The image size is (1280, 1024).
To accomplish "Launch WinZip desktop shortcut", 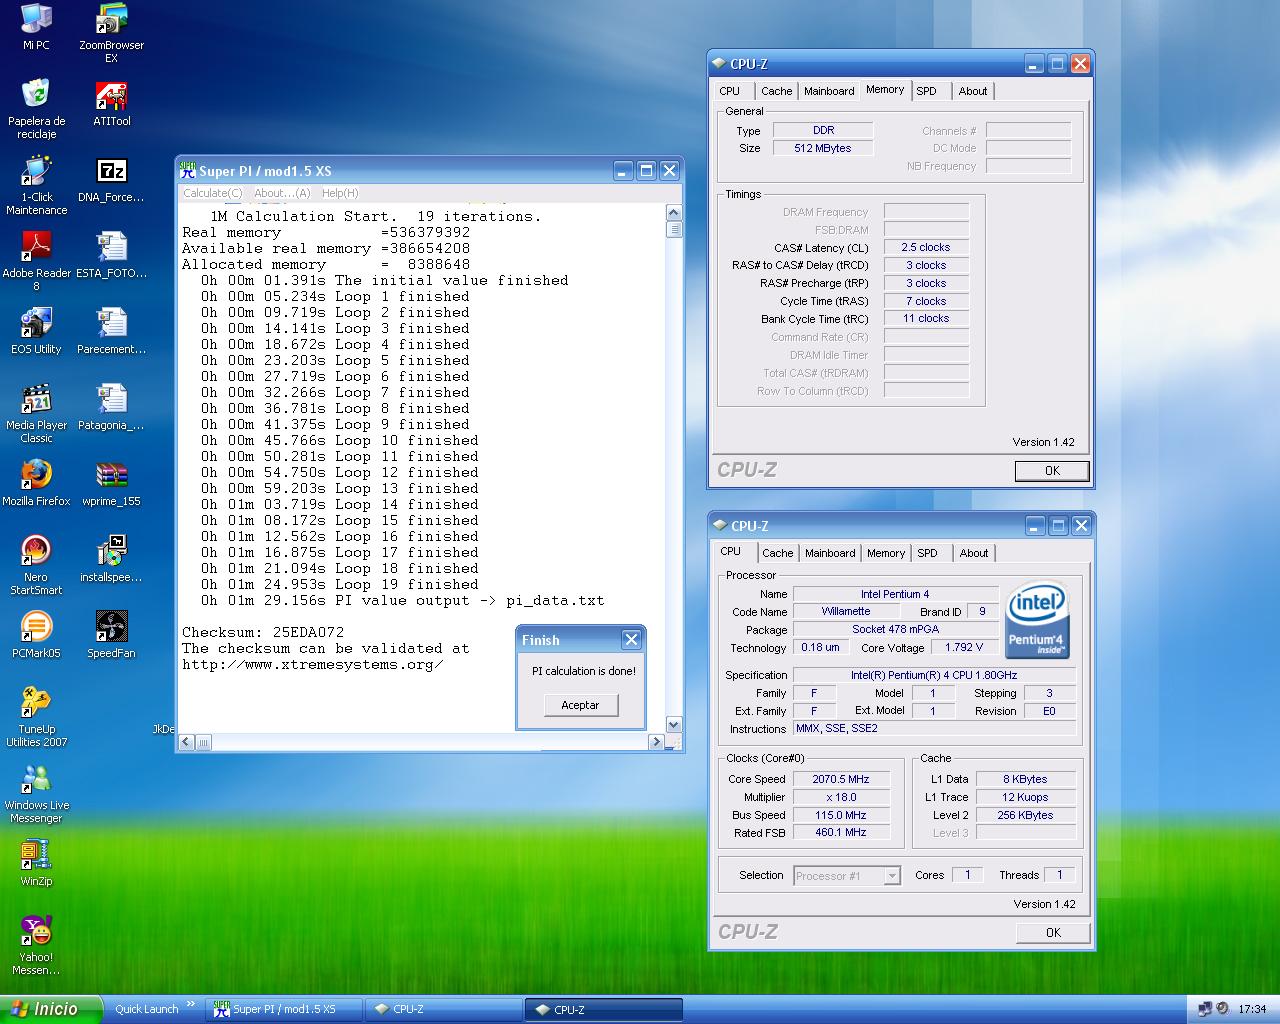I will click(36, 863).
